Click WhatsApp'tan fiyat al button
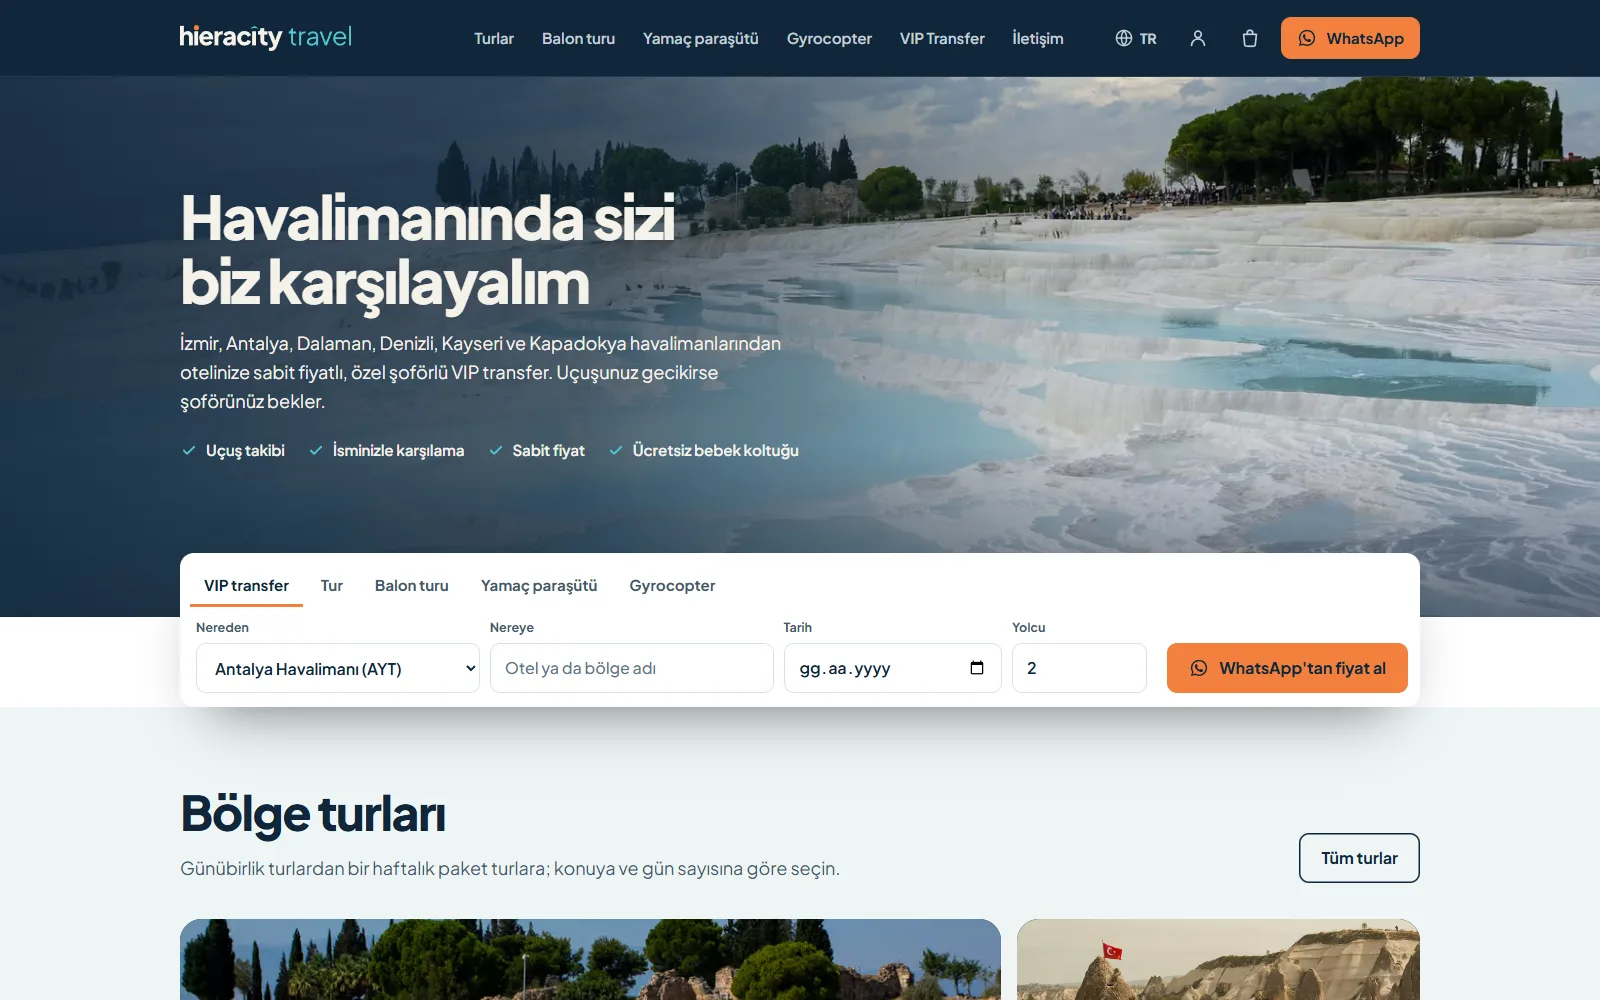Screen dimensions: 1600x1000 pos(1287,668)
